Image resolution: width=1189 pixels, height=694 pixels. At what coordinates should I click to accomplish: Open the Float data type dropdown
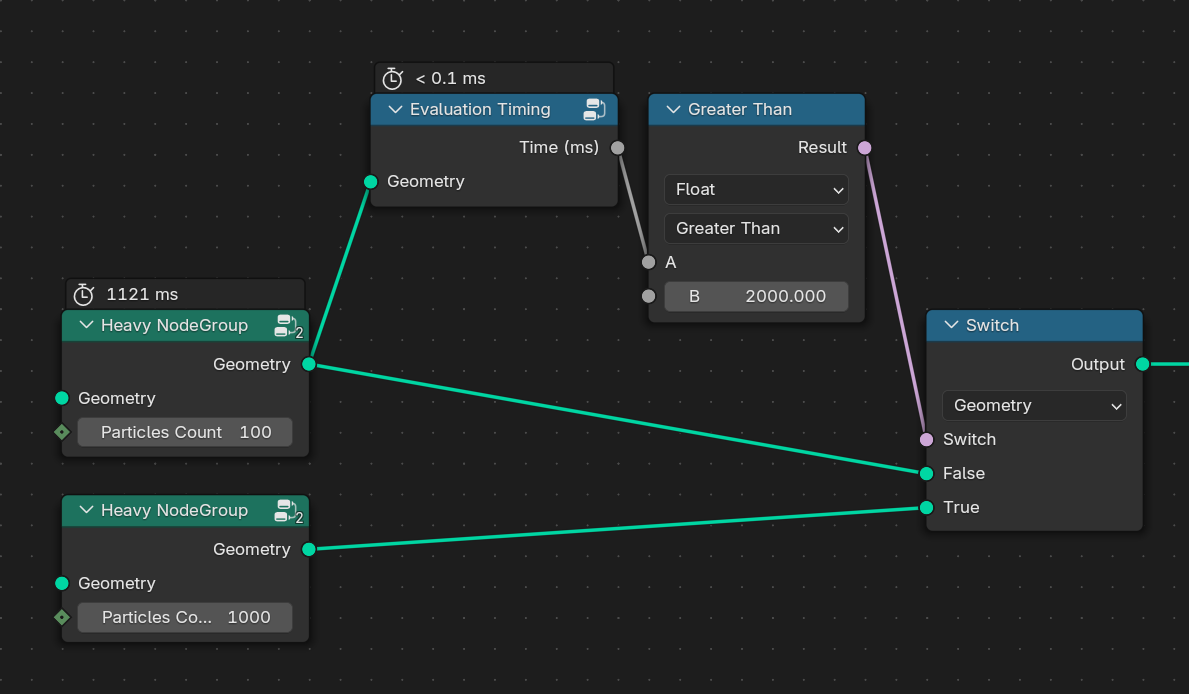coord(756,190)
